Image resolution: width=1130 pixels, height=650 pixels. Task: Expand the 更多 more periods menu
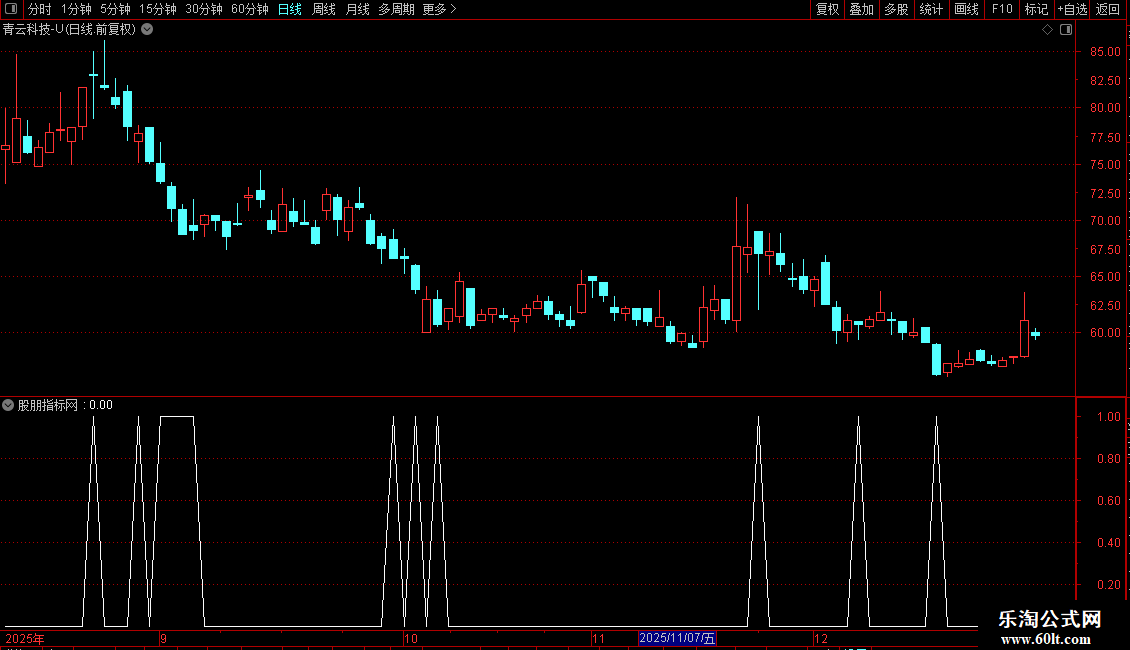point(440,9)
